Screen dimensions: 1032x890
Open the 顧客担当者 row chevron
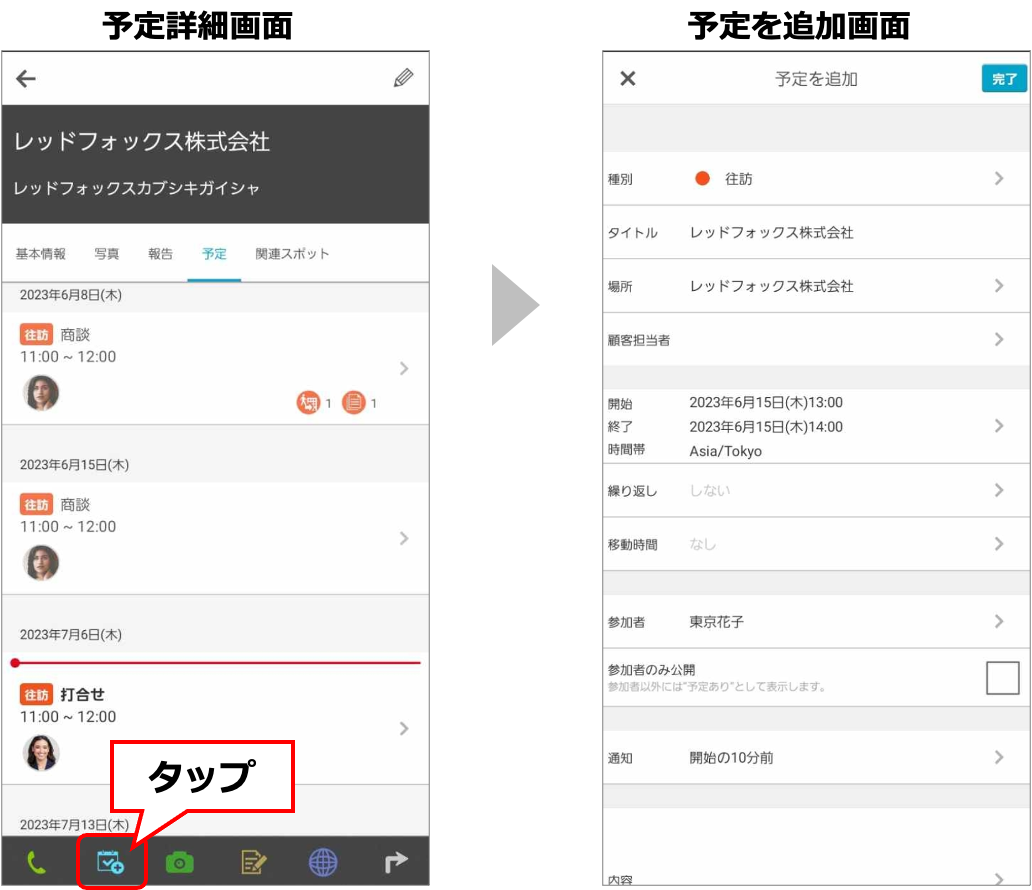click(x=999, y=340)
